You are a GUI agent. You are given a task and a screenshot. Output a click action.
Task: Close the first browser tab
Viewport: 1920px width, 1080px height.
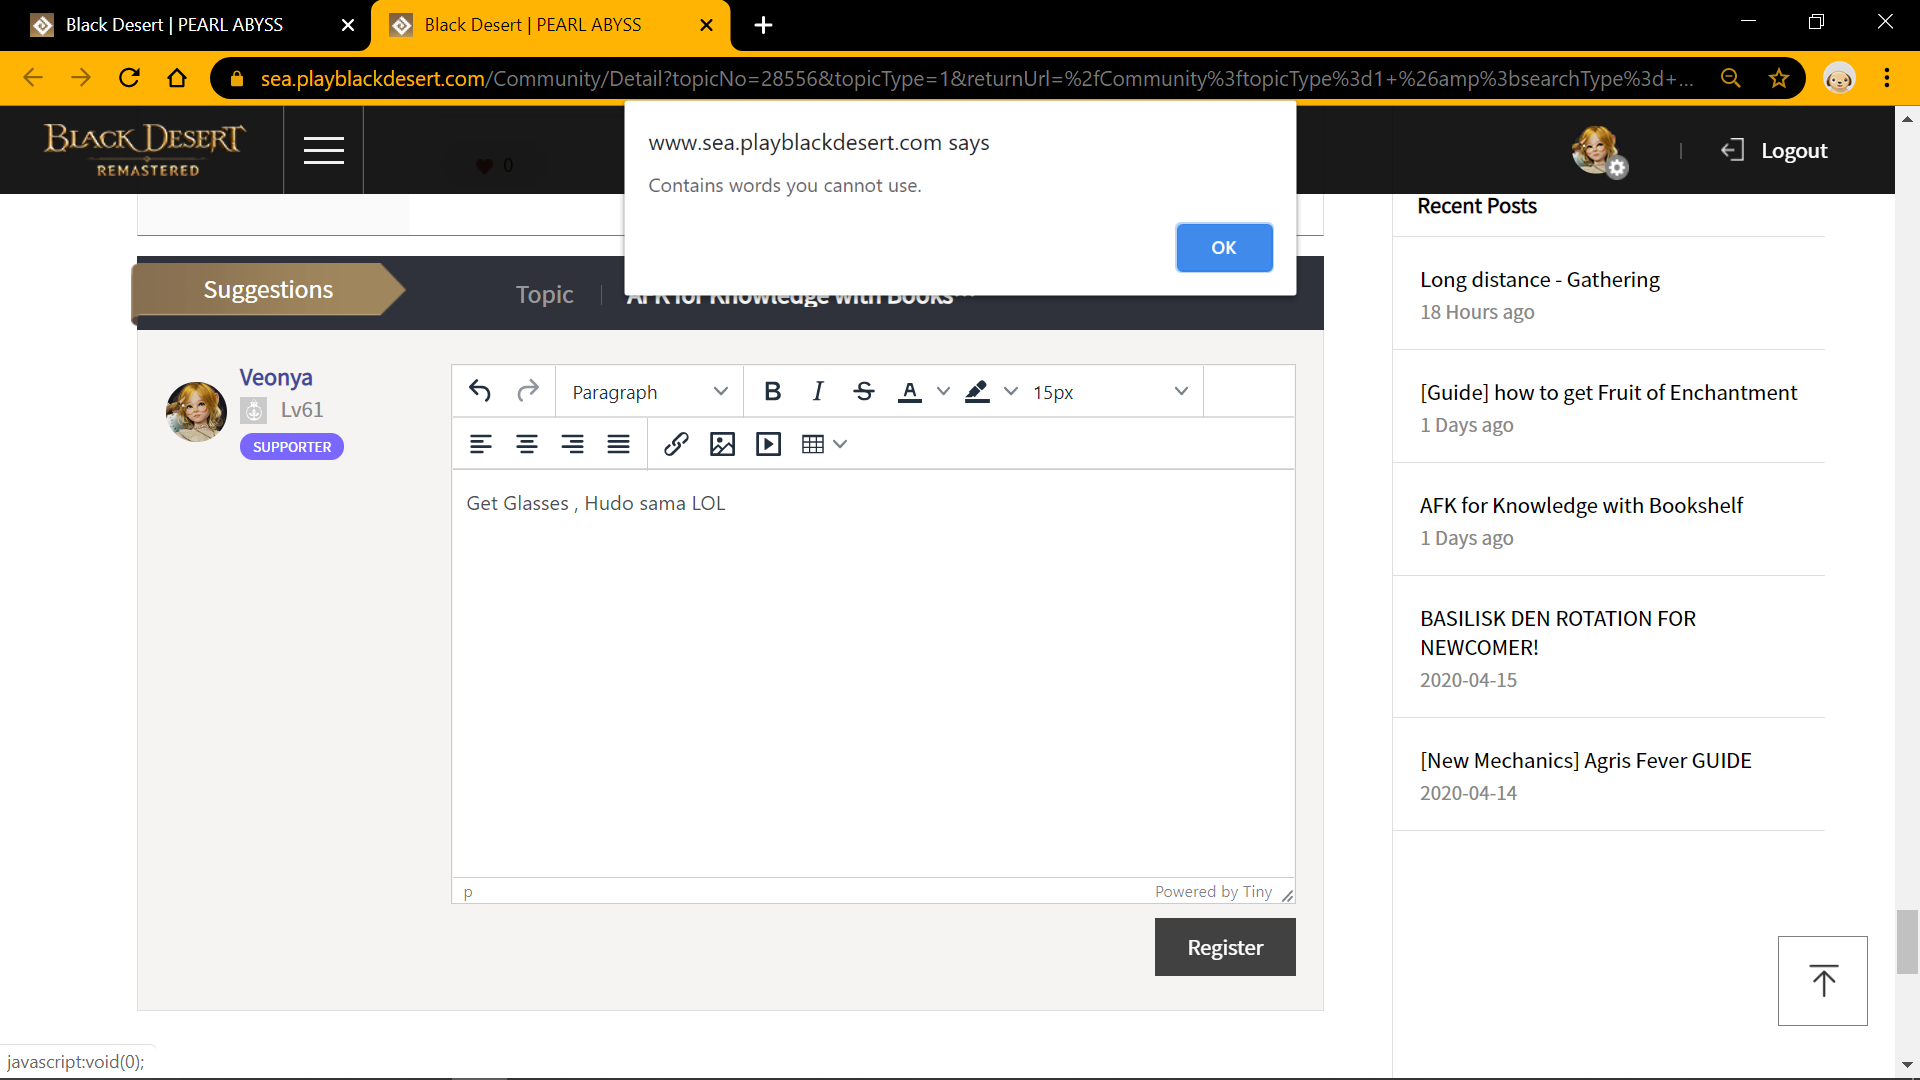[348, 25]
